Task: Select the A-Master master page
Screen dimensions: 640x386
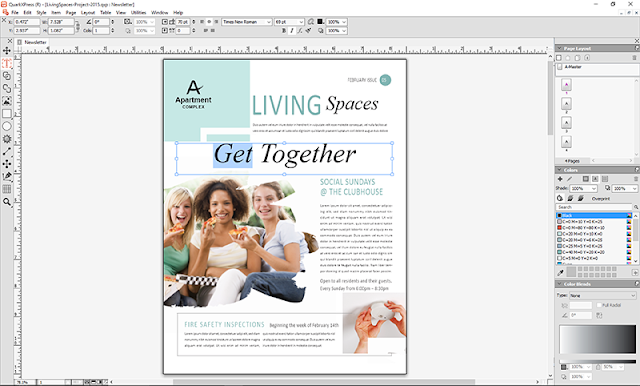Action: (x=573, y=67)
